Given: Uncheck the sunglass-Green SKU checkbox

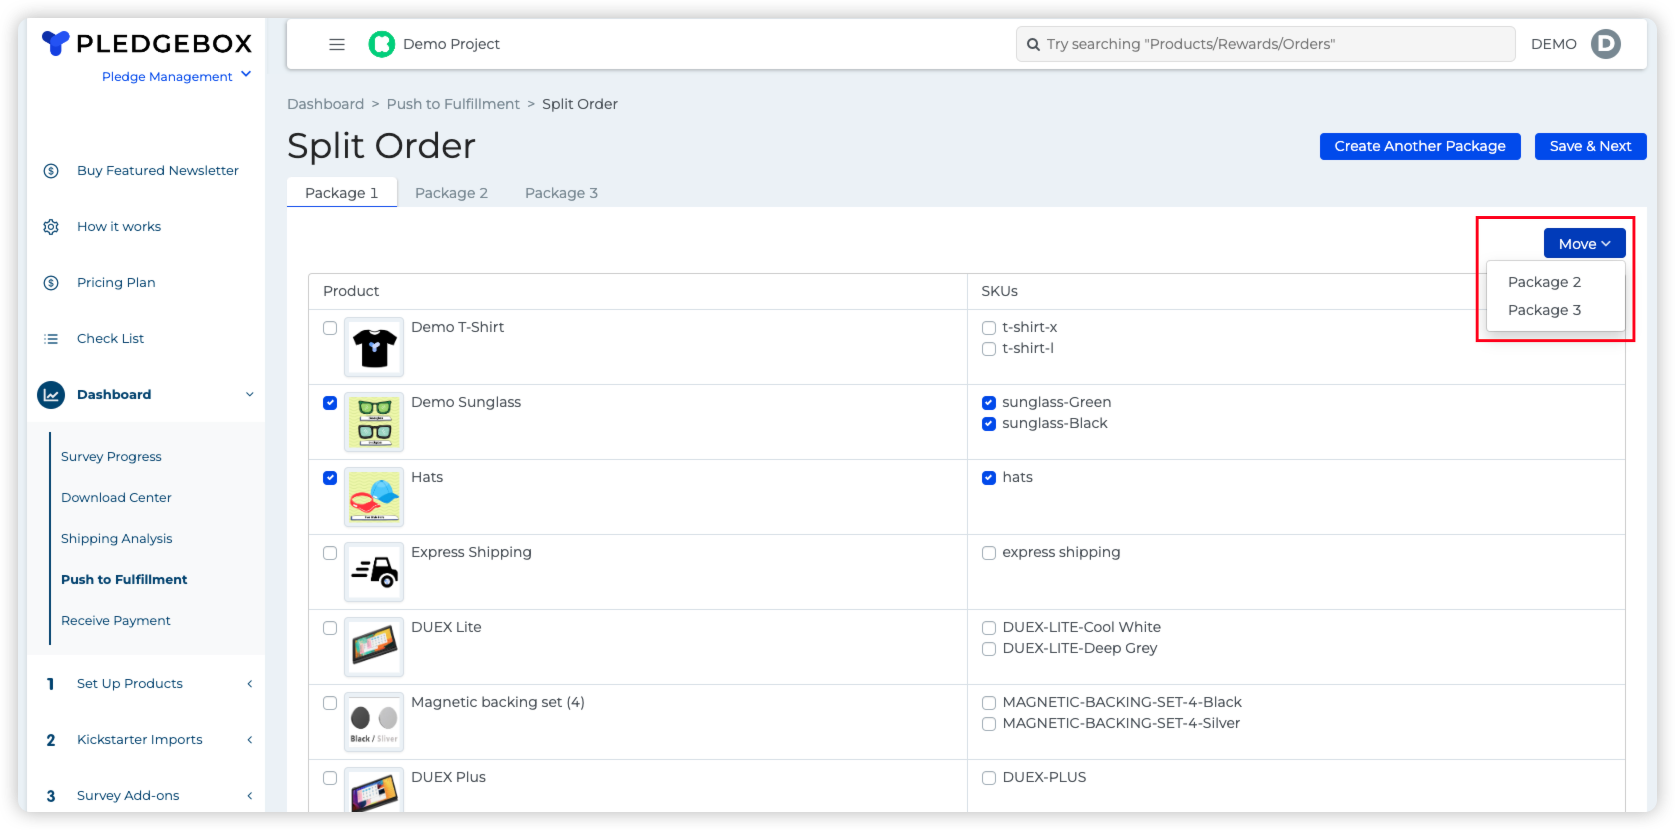Looking at the screenshot, I should (x=989, y=403).
